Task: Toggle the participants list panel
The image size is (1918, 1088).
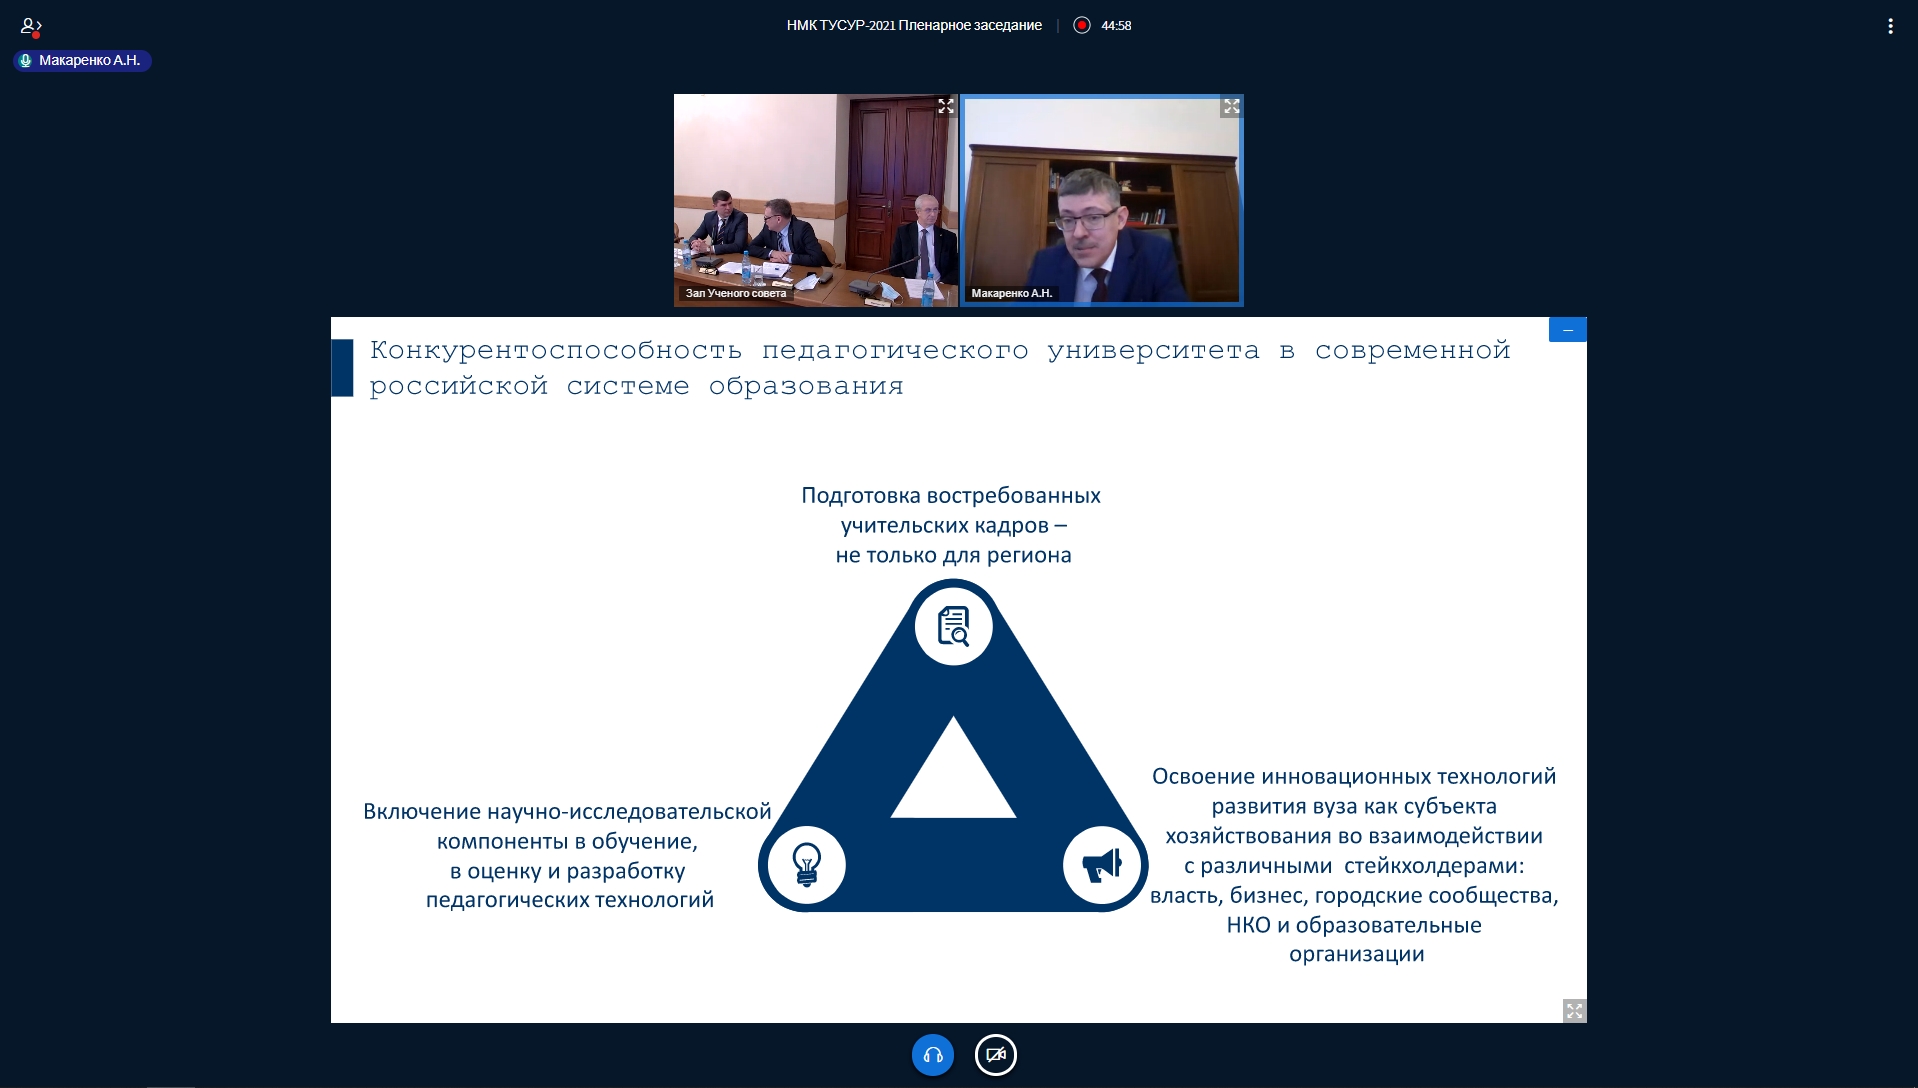Action: [31, 26]
